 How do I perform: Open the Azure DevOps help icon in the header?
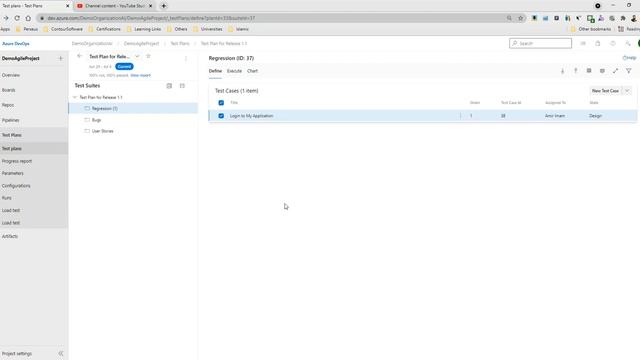(x=613, y=43)
